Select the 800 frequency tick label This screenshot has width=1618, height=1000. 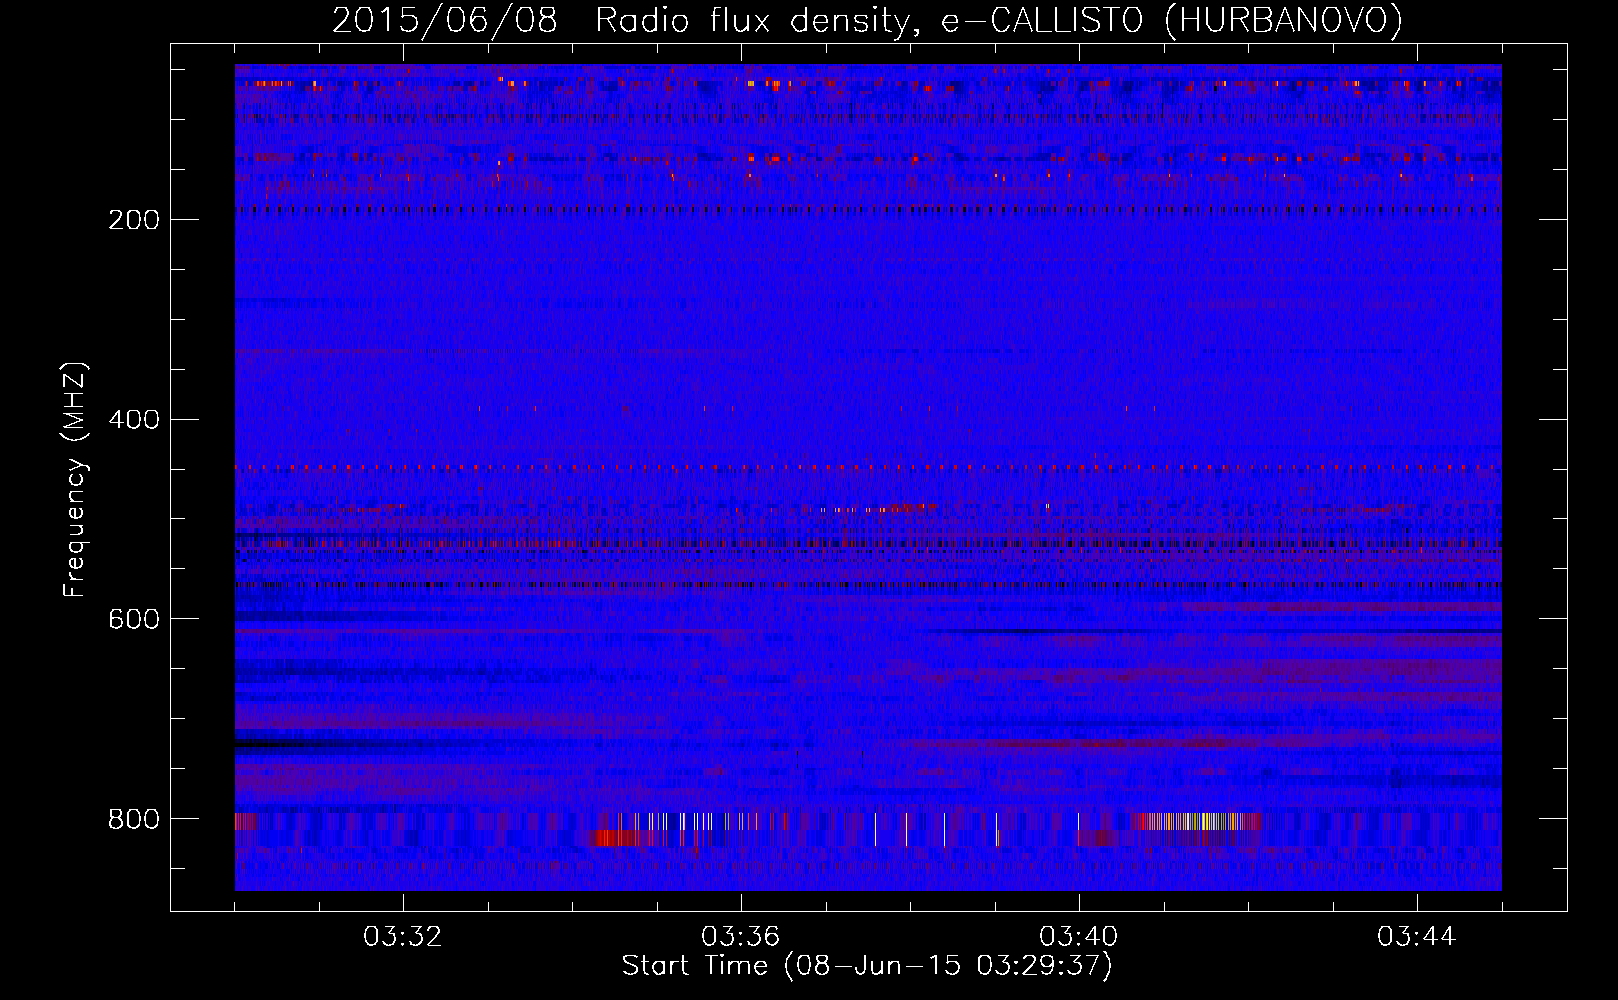pos(134,820)
